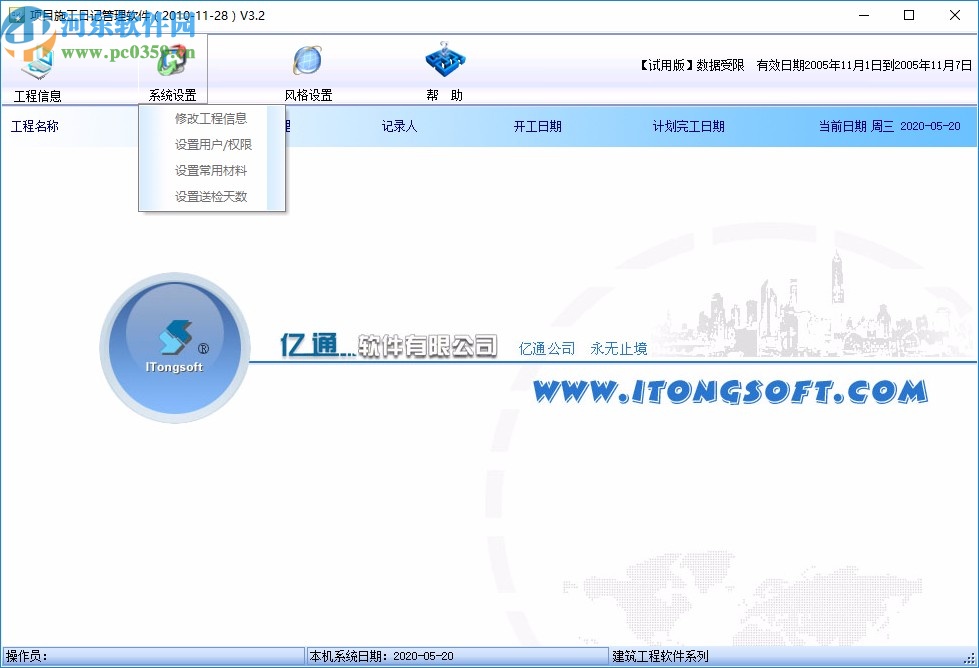Click the 记录人 column header

click(399, 126)
